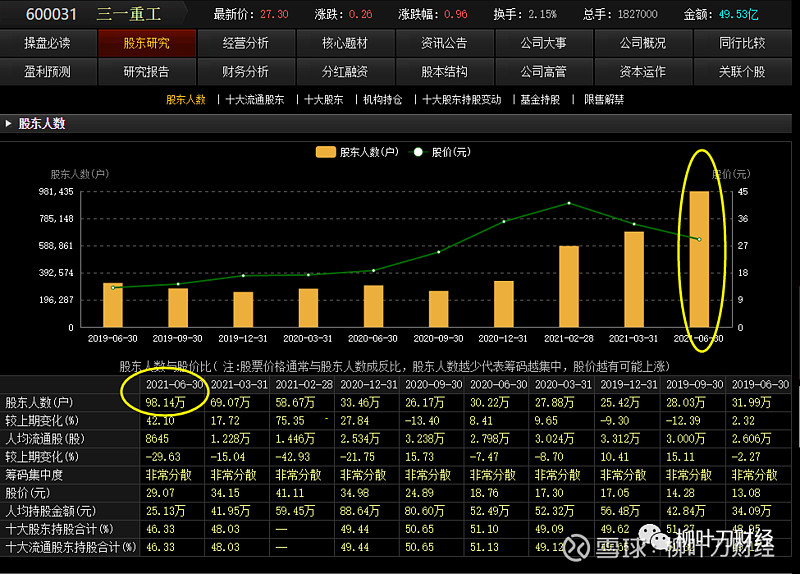The image size is (800, 574).
Task: Open the 分红融资 tab
Action: 345,71
